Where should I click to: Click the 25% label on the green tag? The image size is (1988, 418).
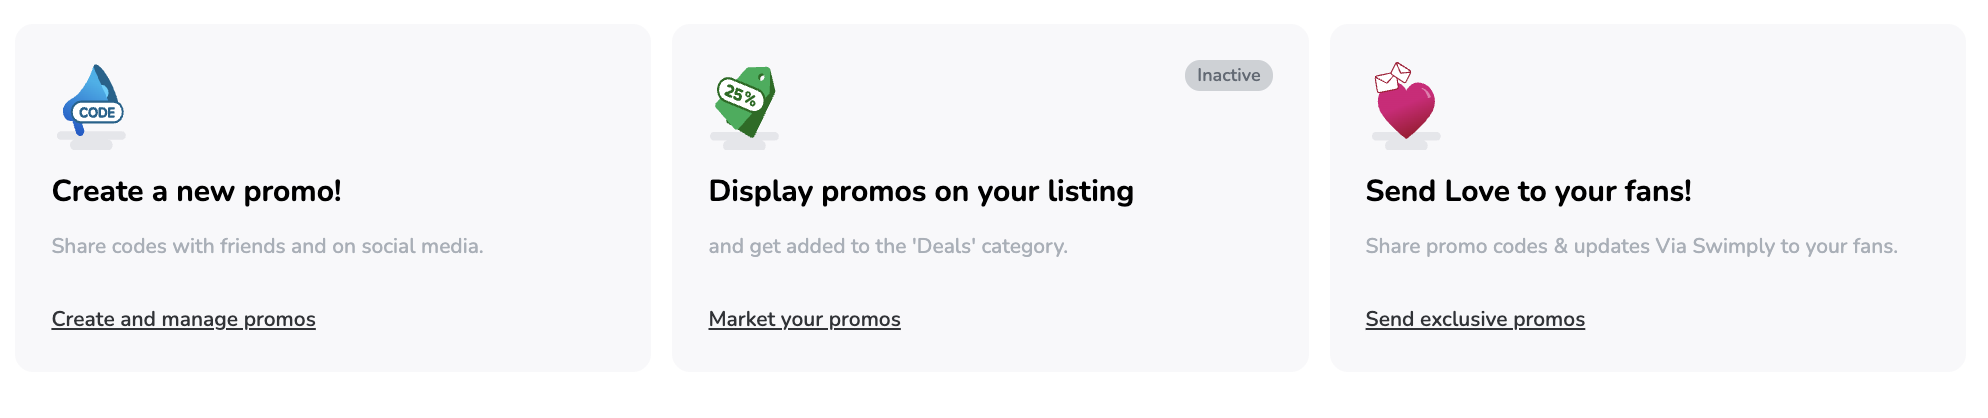740,95
